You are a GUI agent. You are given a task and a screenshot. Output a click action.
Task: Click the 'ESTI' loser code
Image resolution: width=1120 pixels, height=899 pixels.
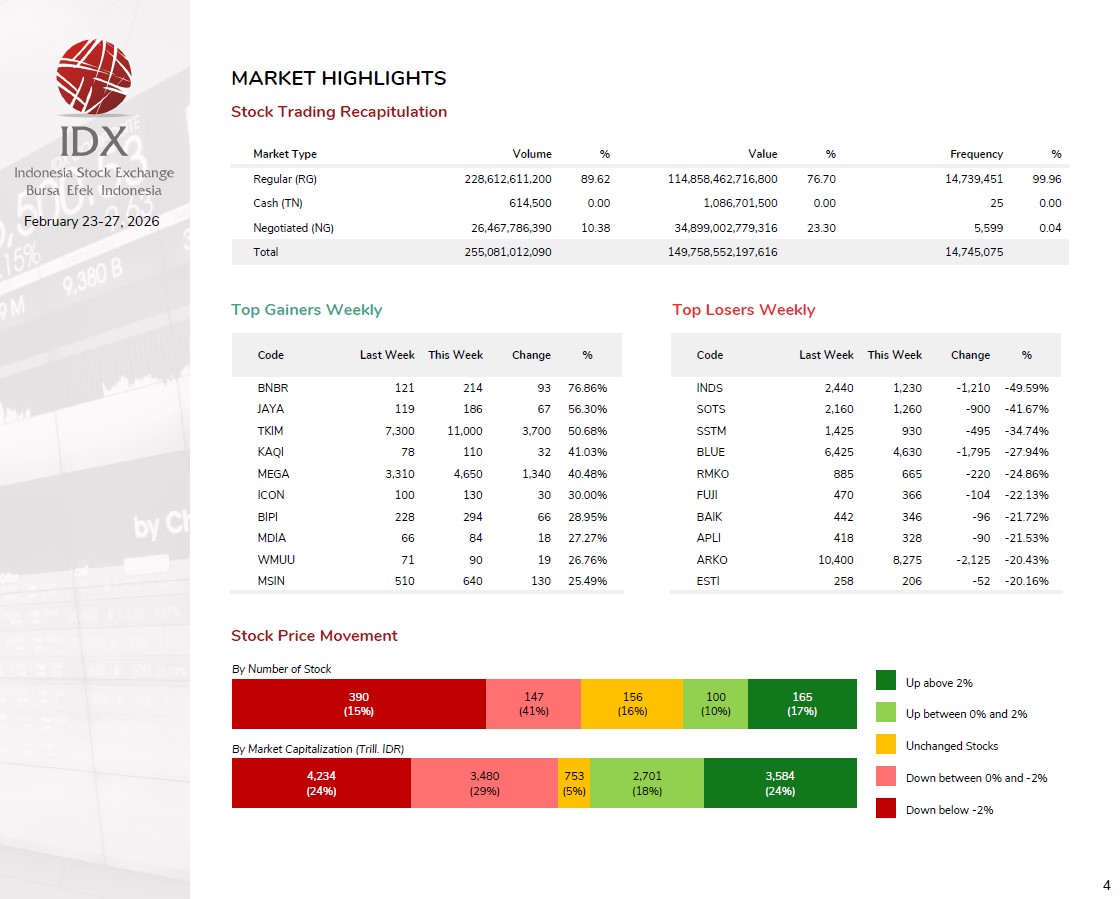[x=708, y=581]
